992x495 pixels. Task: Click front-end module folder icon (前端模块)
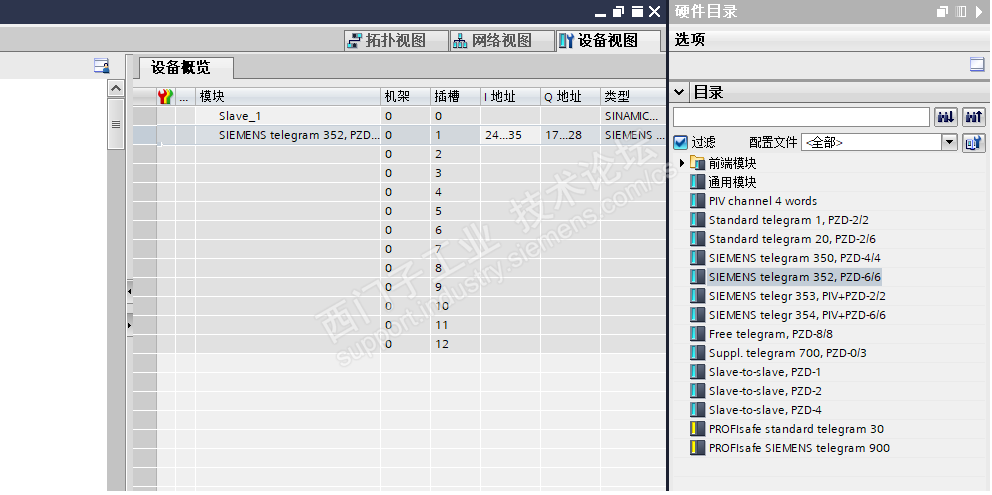pos(698,163)
